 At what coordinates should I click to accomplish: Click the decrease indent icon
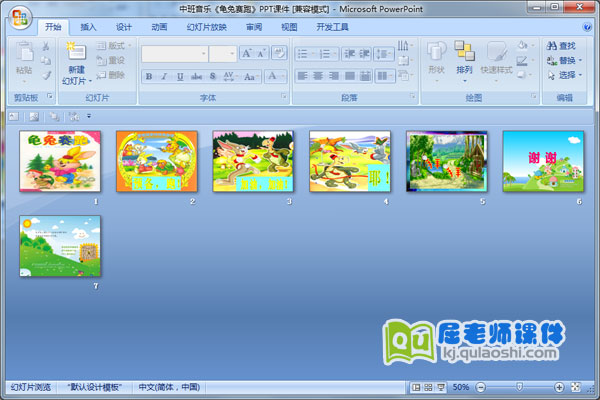pyautogui.click(x=349, y=54)
